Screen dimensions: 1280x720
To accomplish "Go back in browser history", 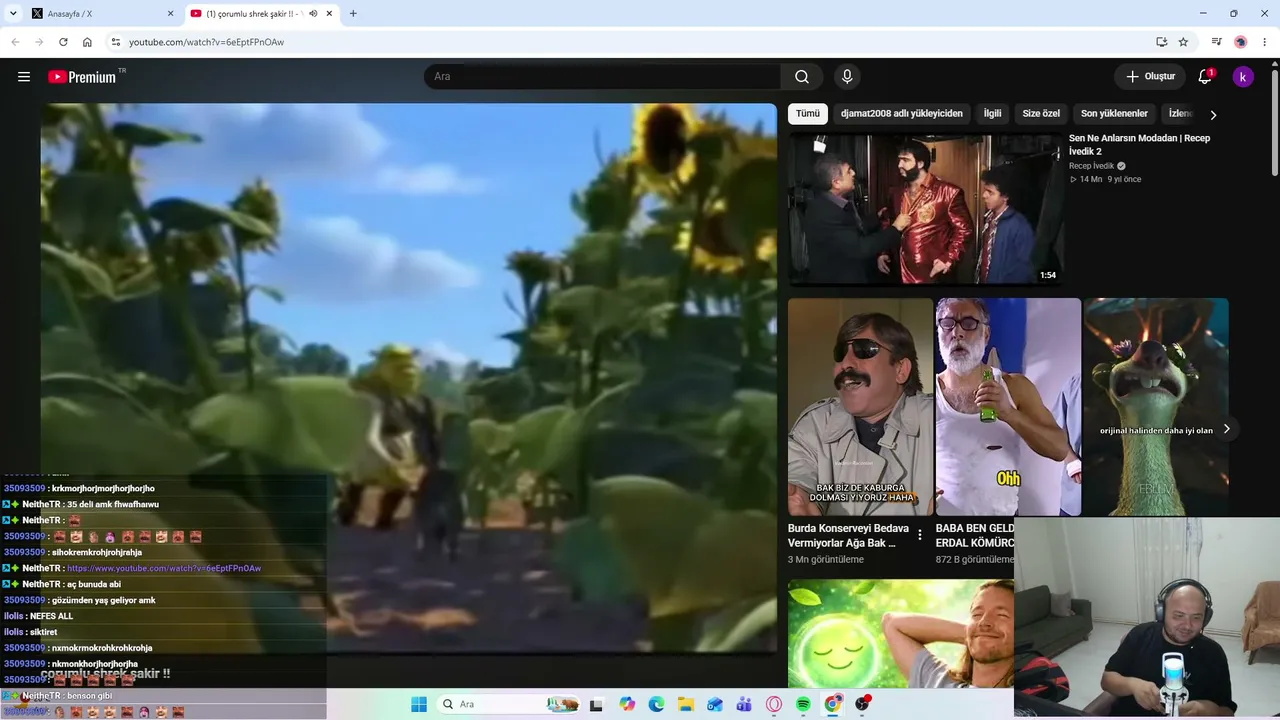I will click(15, 42).
